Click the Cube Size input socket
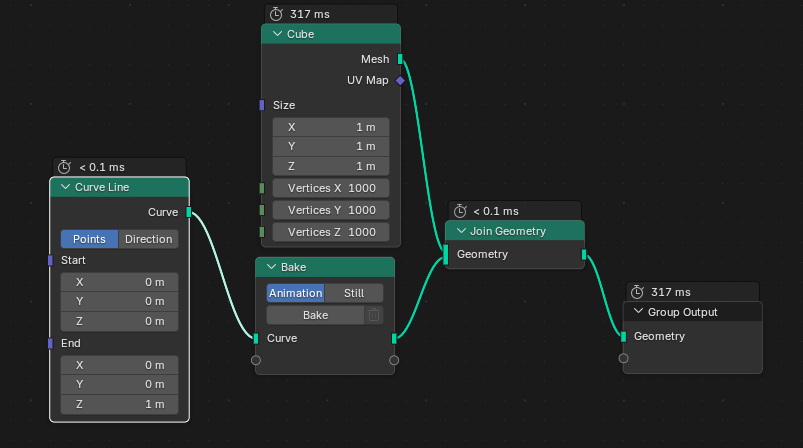The width and height of the screenshot is (803, 448). (x=262, y=105)
